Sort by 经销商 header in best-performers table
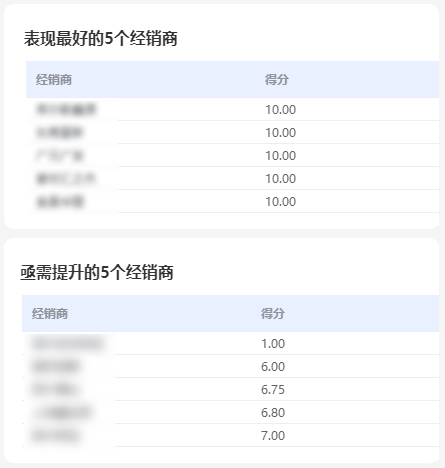Image resolution: width=445 pixels, height=468 pixels. tap(54, 80)
